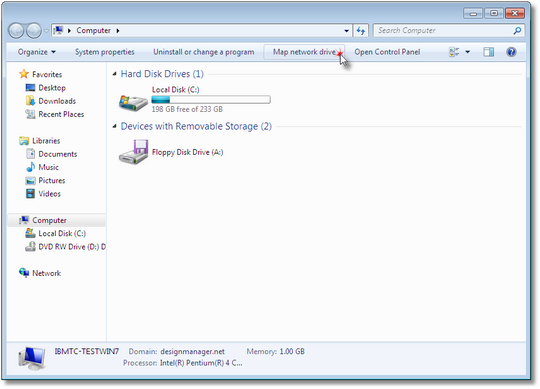
Task: Select Local Disk (C:) in the navigation pane
Action: (62, 234)
